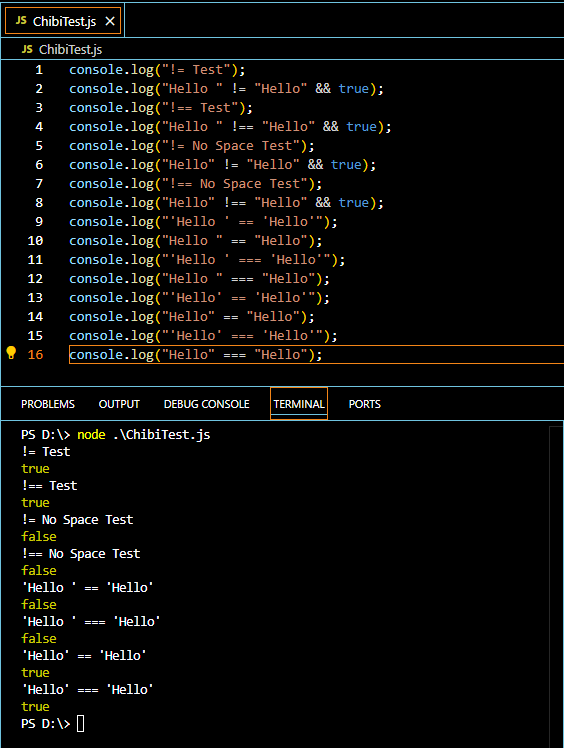Place cursor in line 16 code
The width and height of the screenshot is (564, 748).
tap(196, 354)
